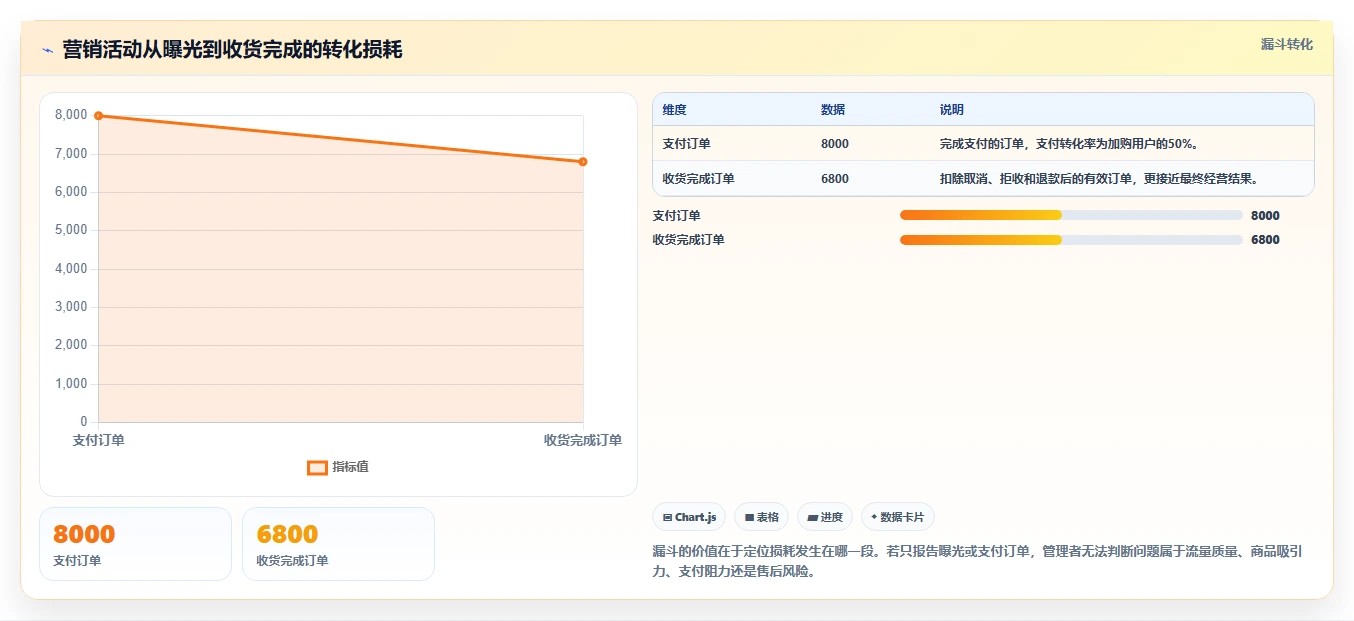Click the 6800 收货完成订单 stat card

tap(338, 544)
